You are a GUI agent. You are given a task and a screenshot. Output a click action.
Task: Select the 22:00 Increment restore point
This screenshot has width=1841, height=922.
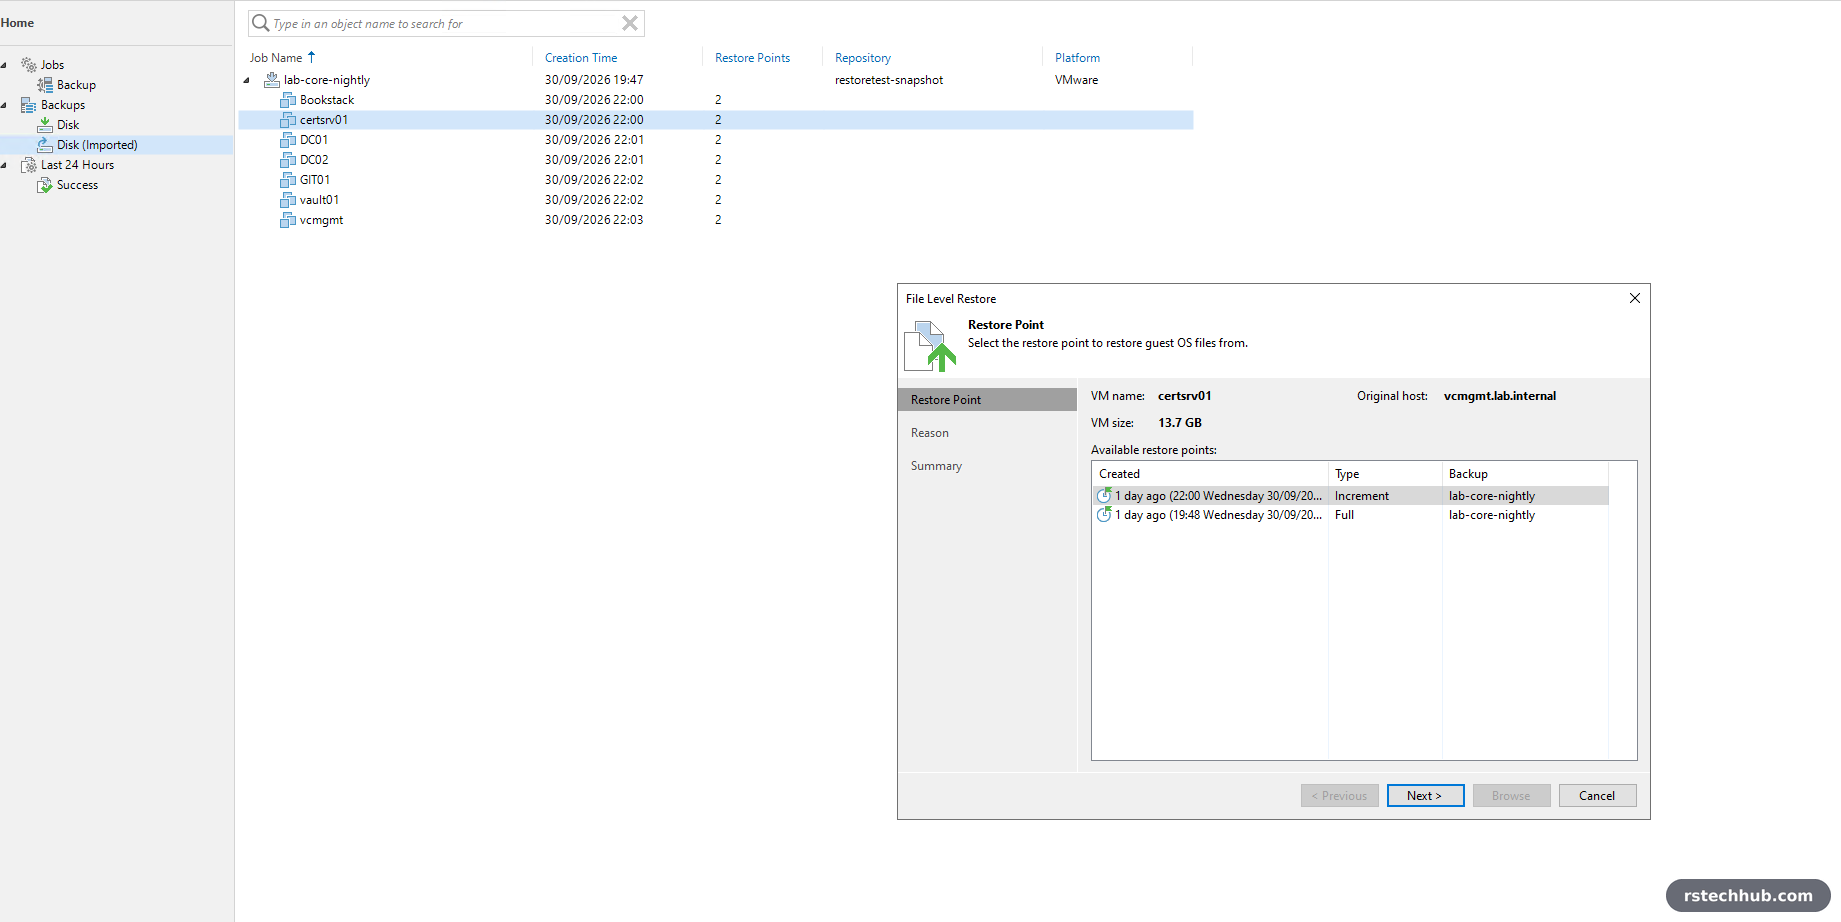1350,495
